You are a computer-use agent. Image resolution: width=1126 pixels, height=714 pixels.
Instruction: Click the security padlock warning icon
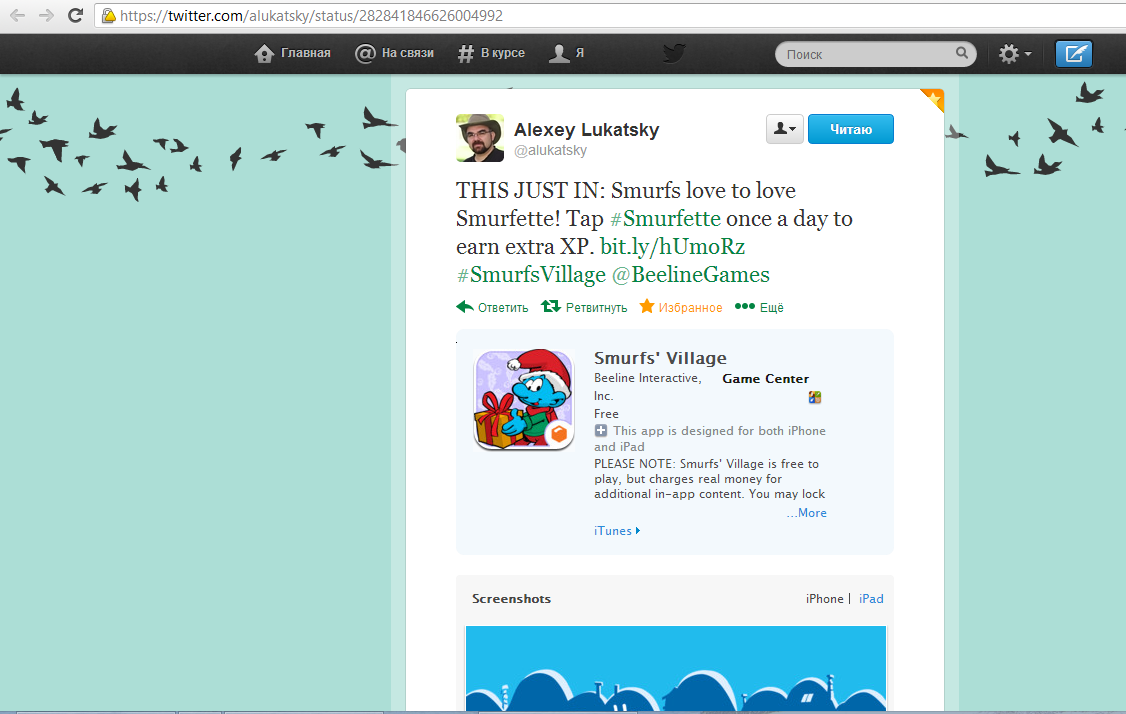[x=108, y=15]
